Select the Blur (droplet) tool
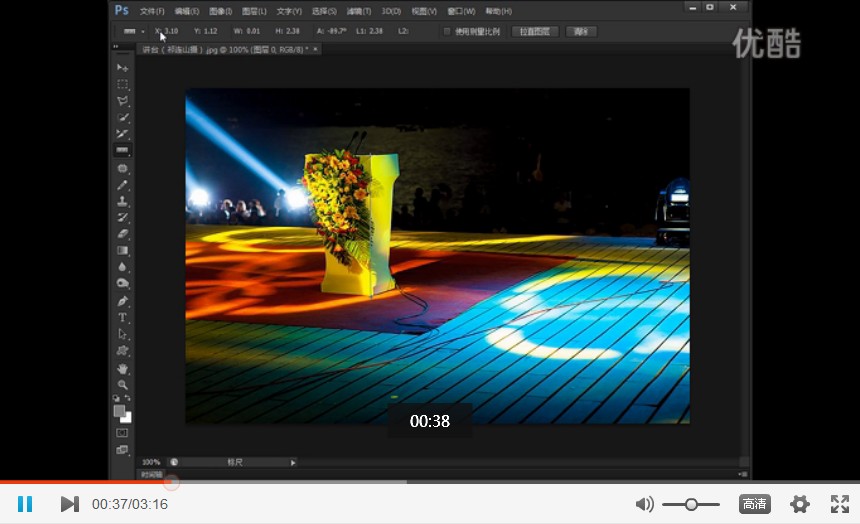860x524 pixels. coord(122,267)
